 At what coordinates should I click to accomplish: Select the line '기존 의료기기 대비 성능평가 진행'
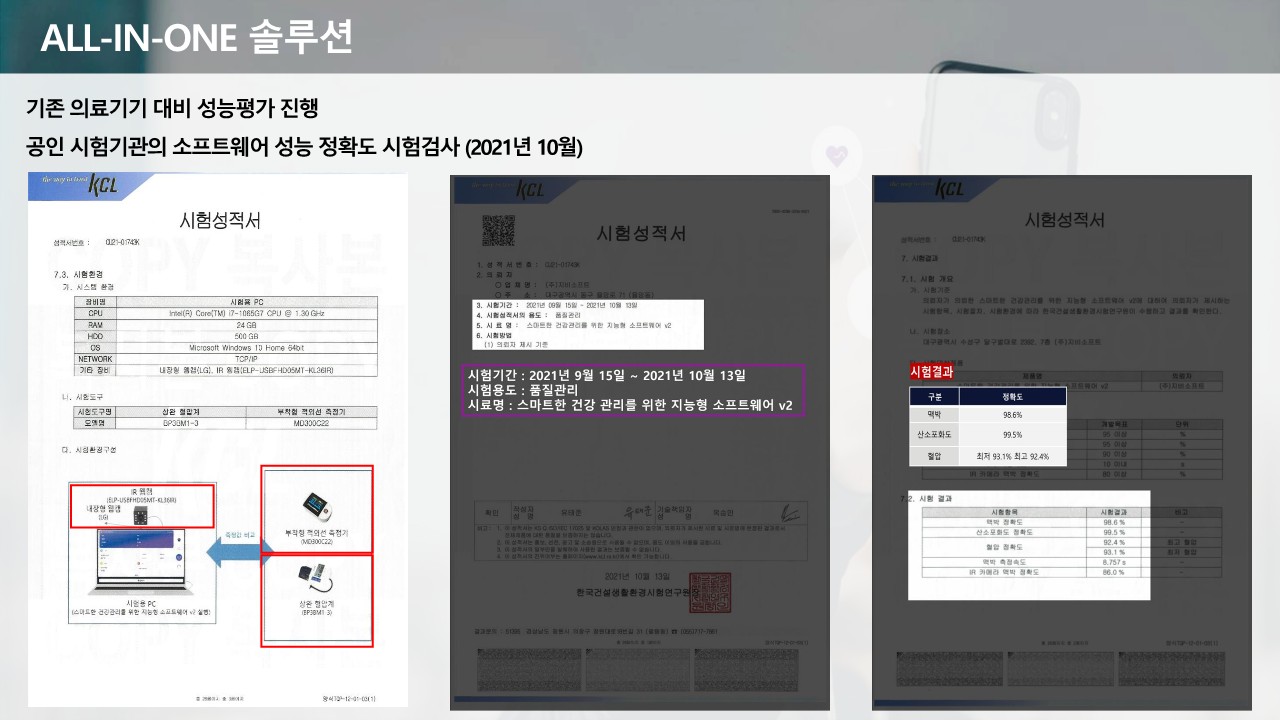pyautogui.click(x=172, y=107)
